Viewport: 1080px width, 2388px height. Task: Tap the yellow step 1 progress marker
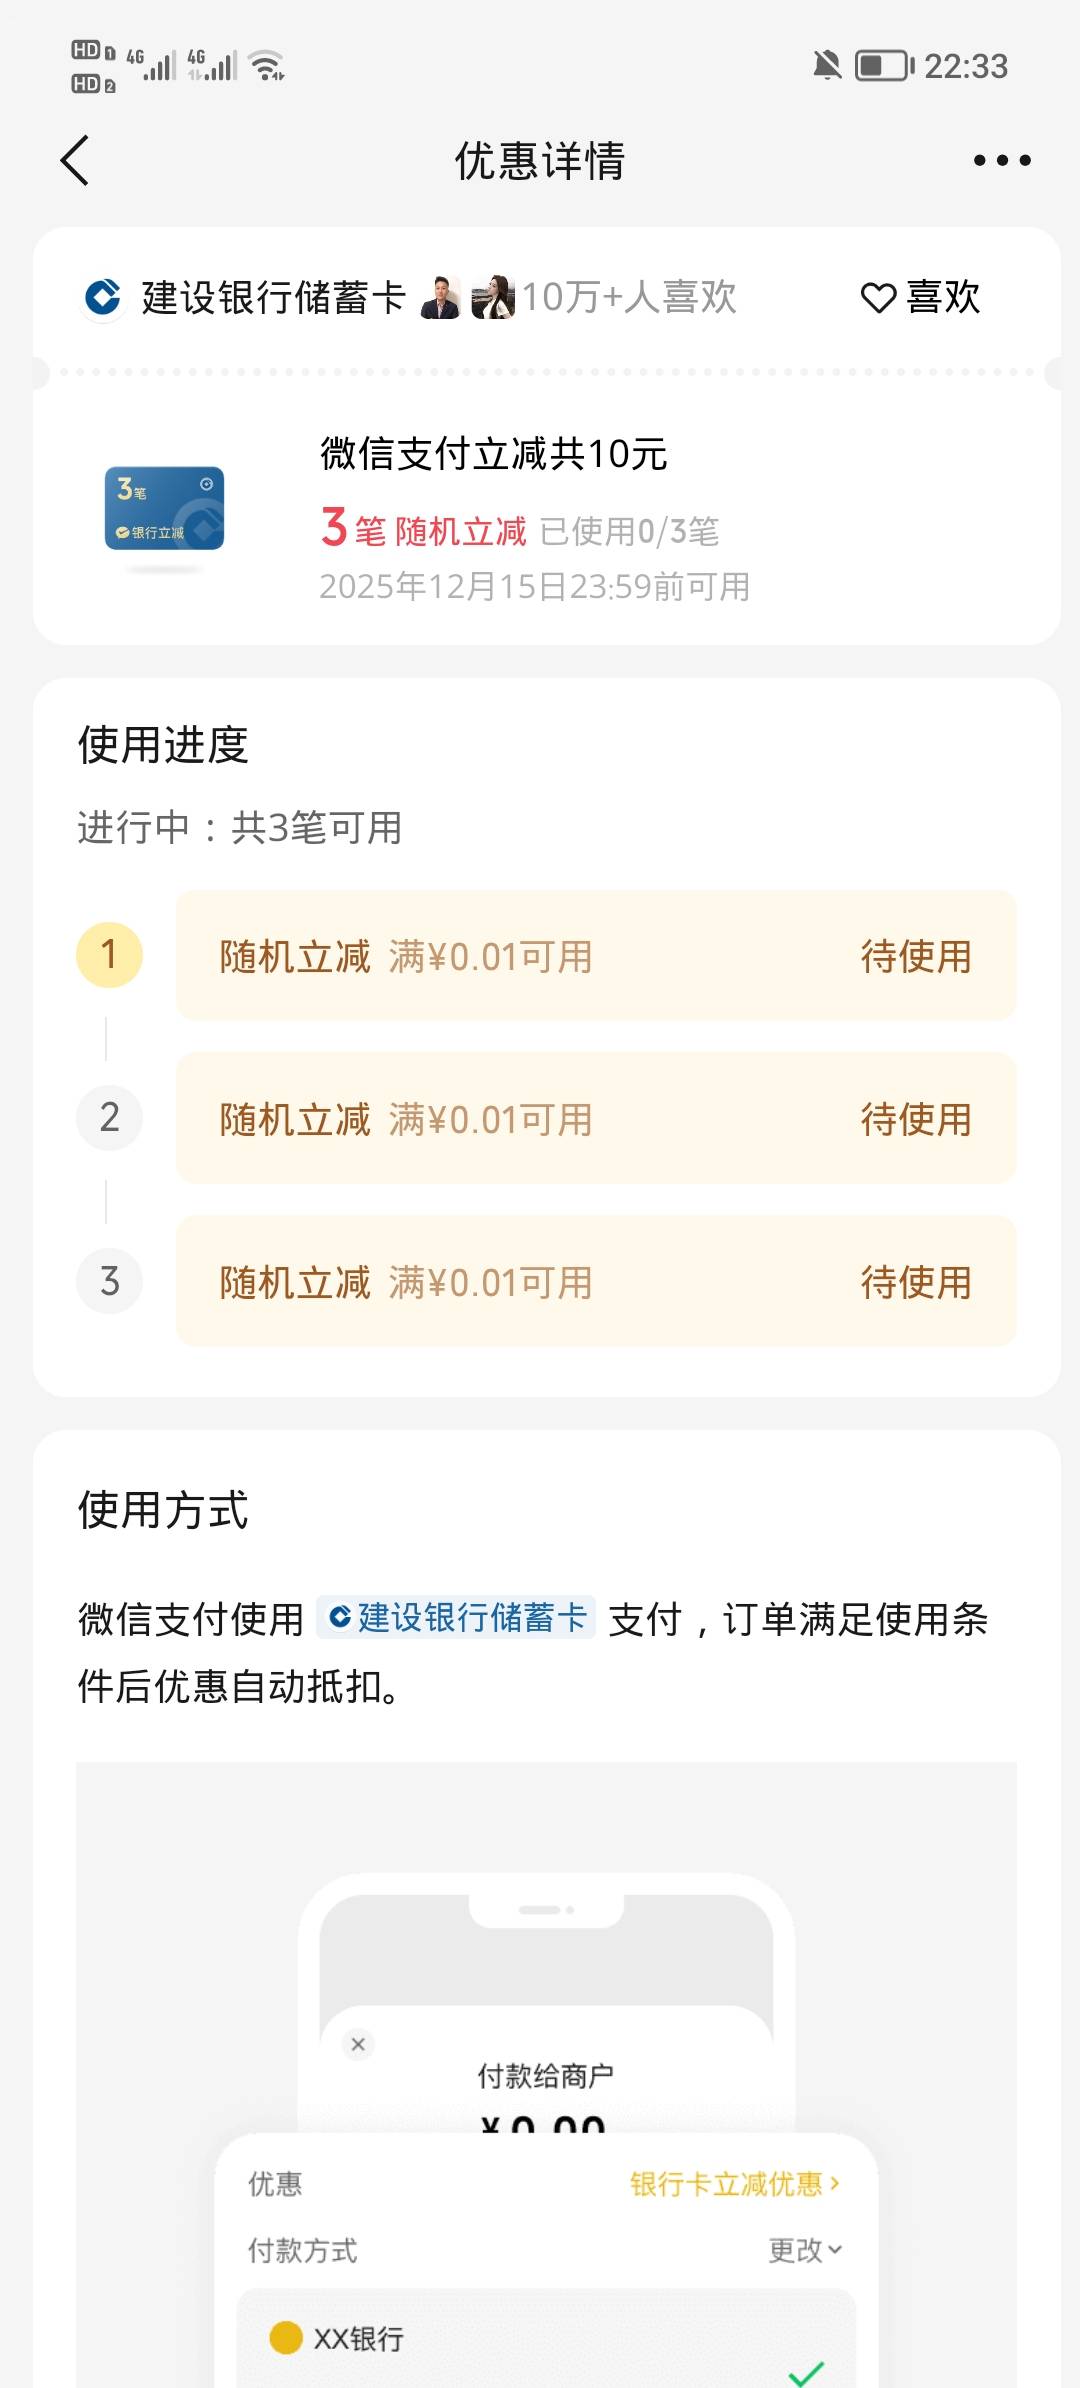tap(109, 955)
